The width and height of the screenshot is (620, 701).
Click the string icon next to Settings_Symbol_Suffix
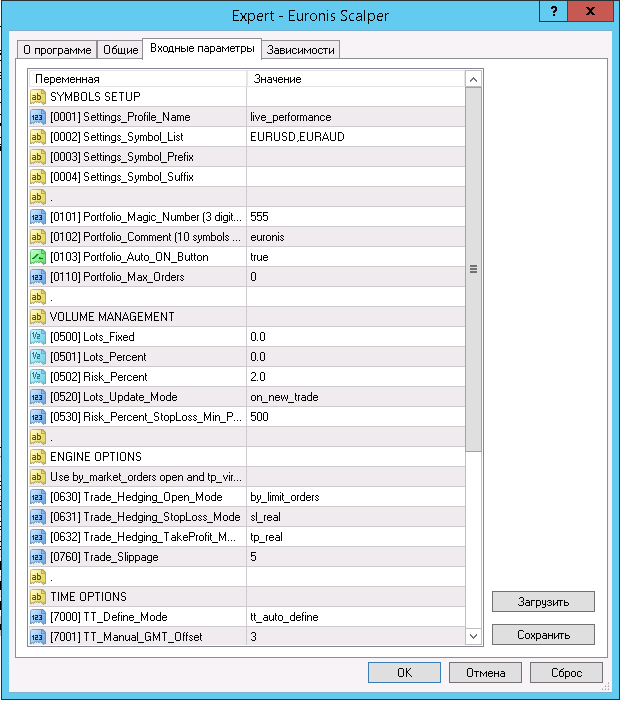38,177
